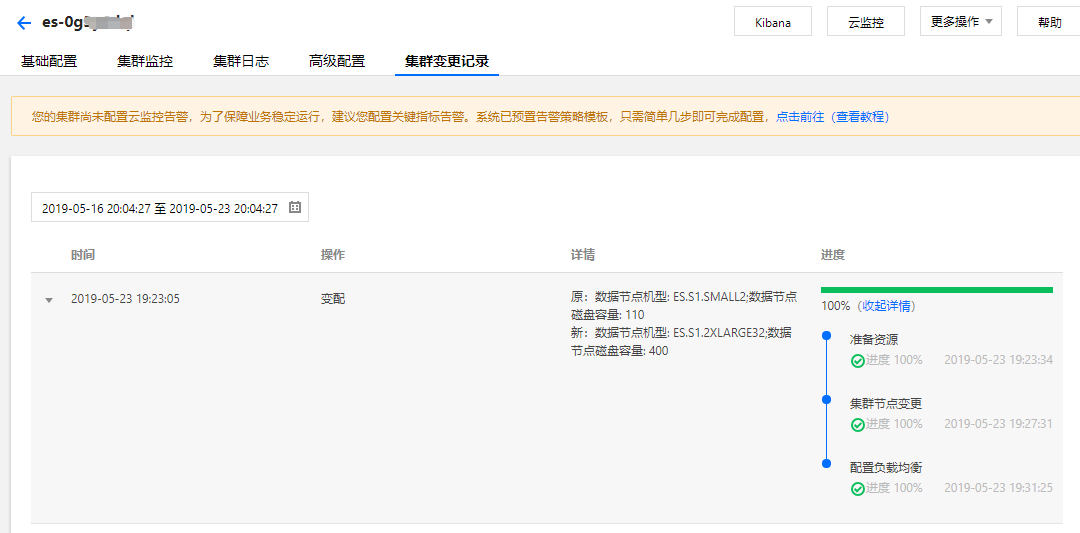Open the 基础配置 tab
The width and height of the screenshot is (1080, 533).
tap(49, 61)
